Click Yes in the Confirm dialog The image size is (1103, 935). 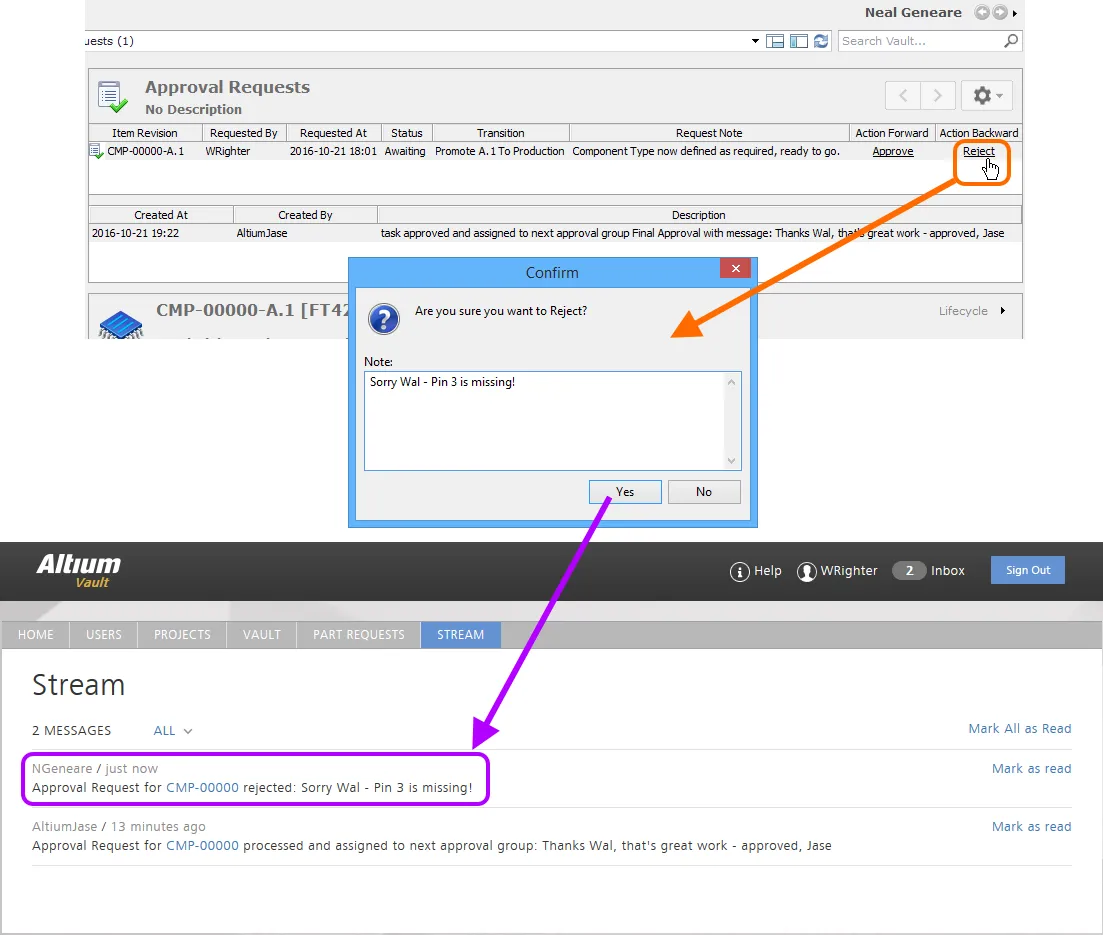[625, 492]
